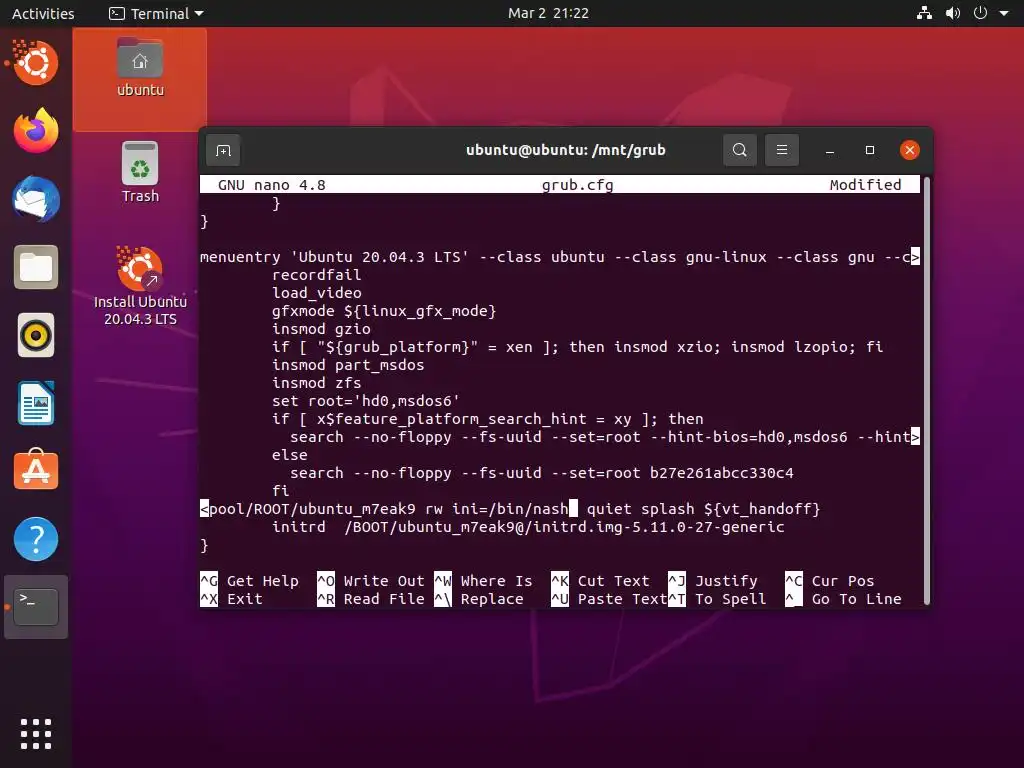Click the terminal vertical scrollbar
This screenshot has width=1024, height=768.
[926, 391]
